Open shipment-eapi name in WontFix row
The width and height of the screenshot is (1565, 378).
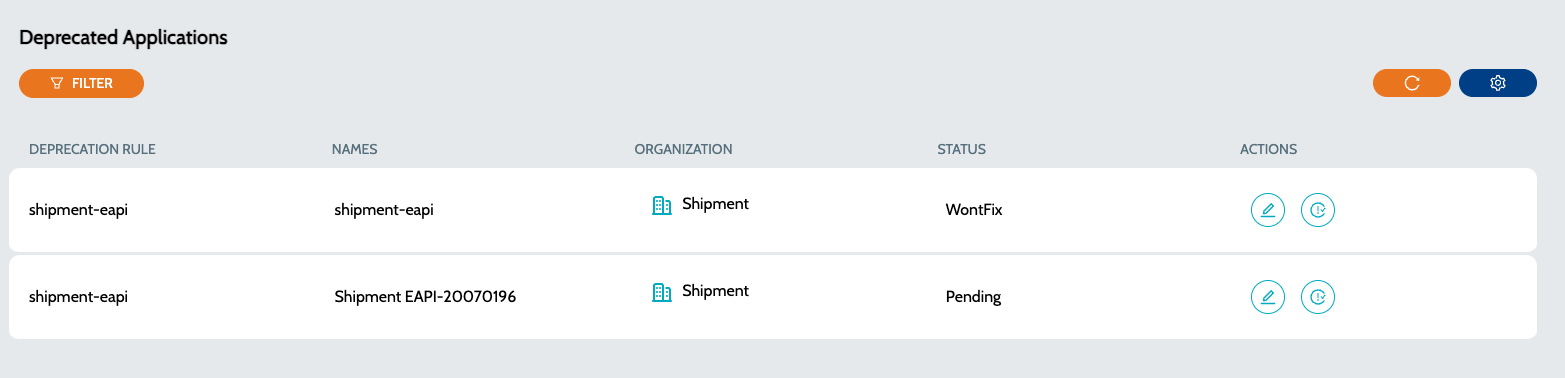click(x=384, y=210)
